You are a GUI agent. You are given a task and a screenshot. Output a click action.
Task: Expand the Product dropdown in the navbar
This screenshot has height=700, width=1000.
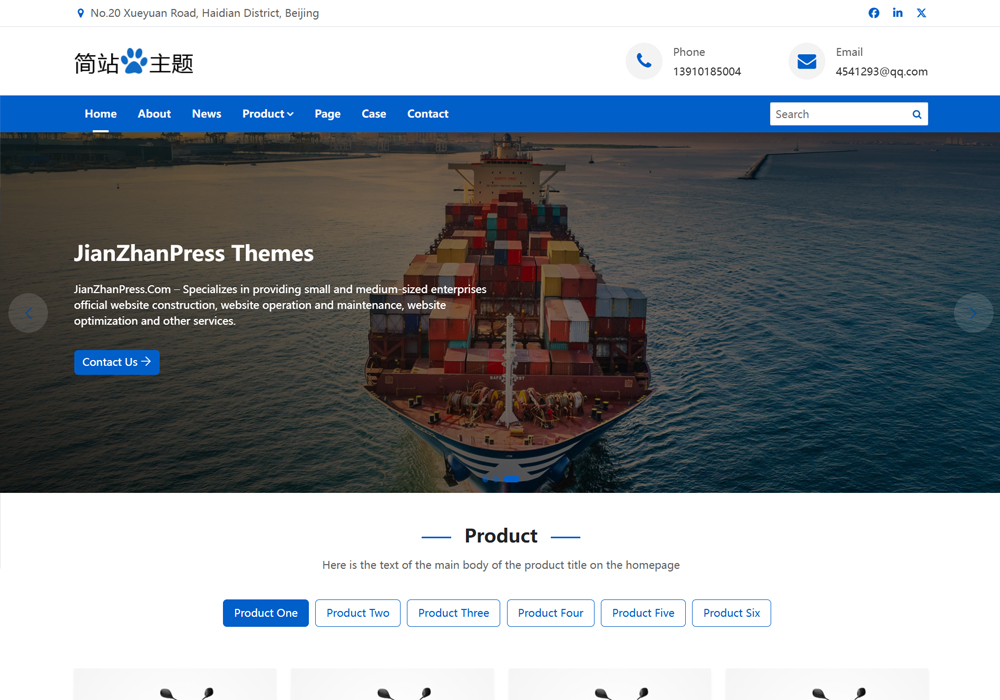267,114
